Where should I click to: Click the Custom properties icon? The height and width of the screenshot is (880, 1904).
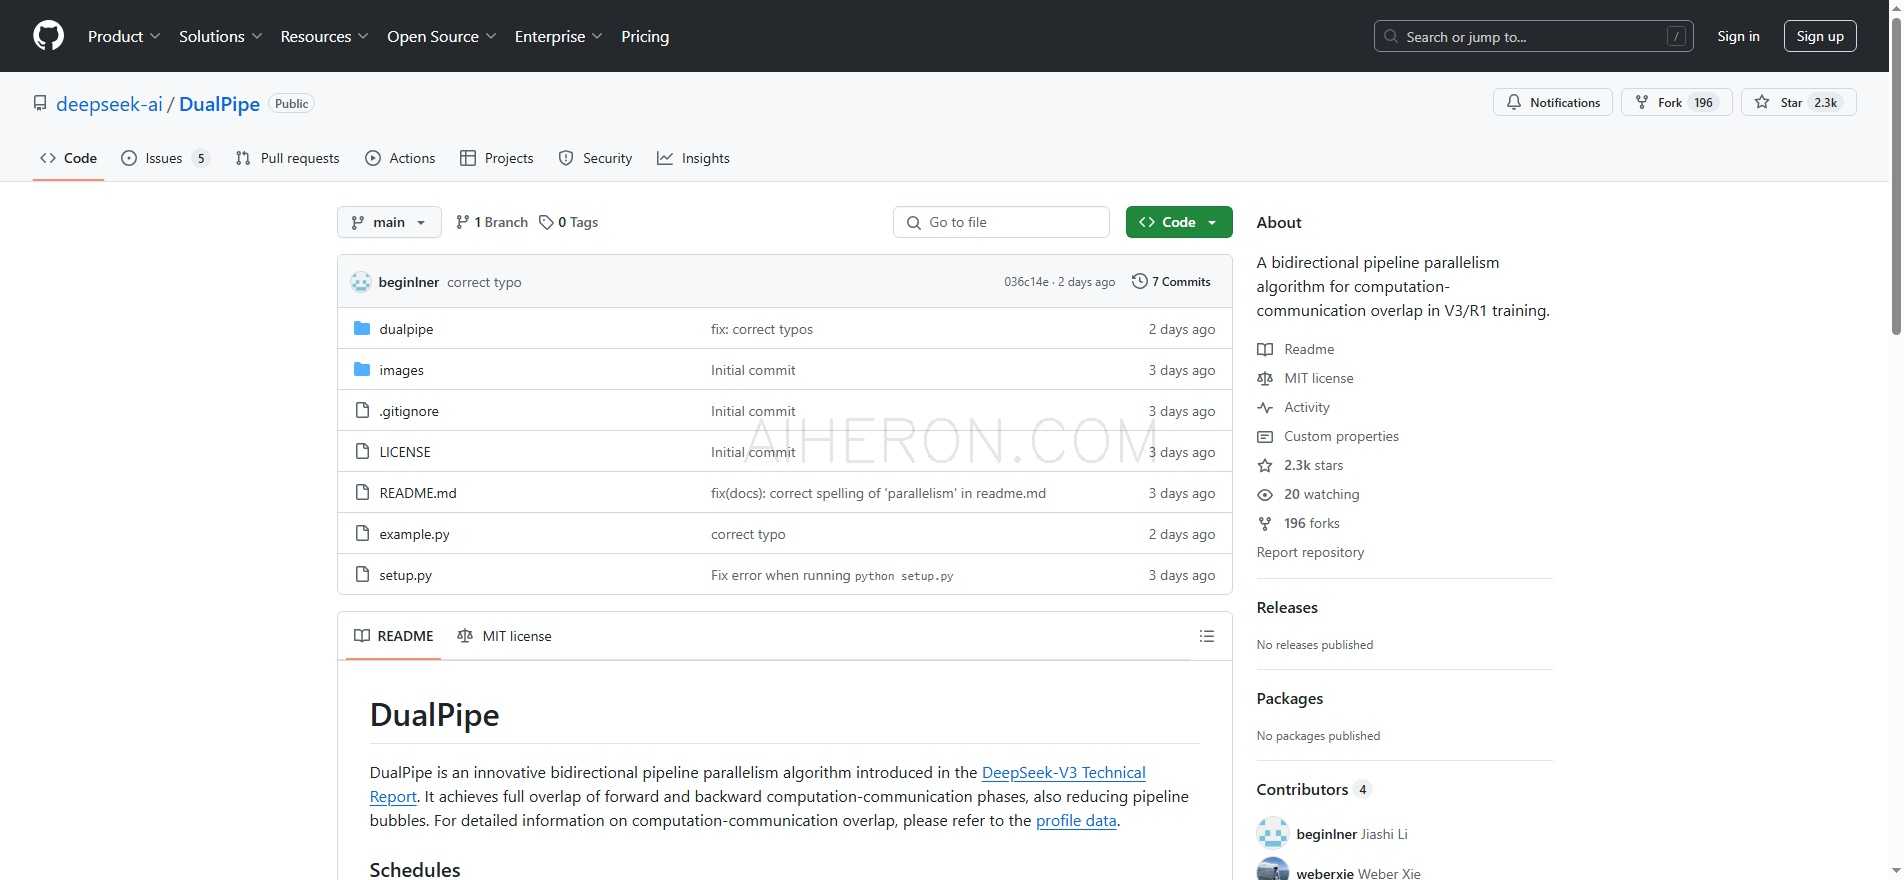pyautogui.click(x=1265, y=436)
